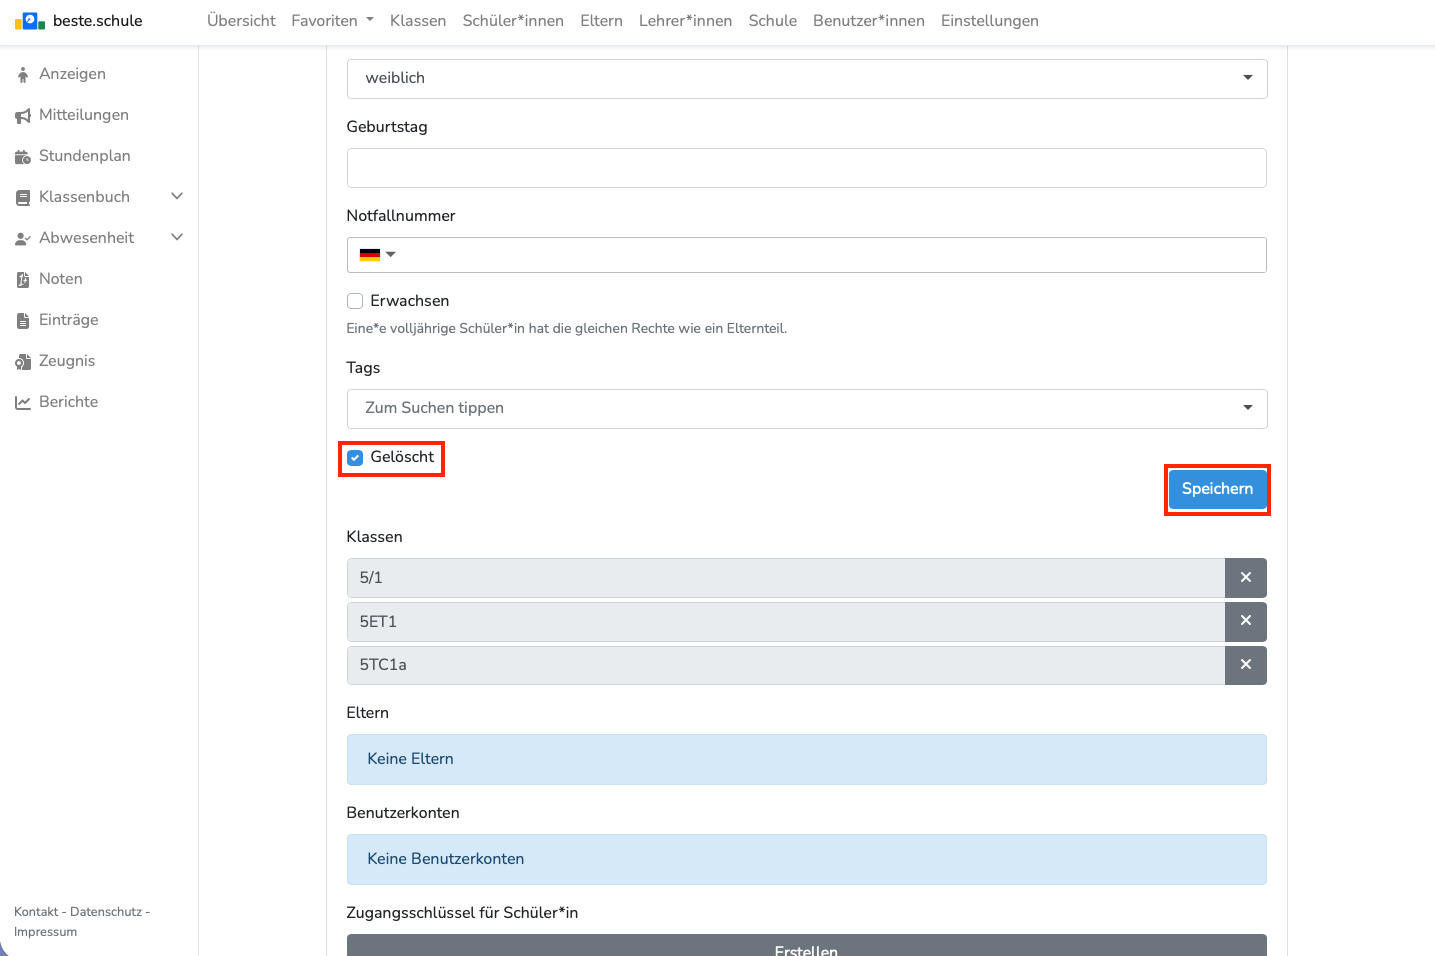Screen dimensions: 1435x956
Task: Click the beste.schule logo icon
Action: pos(30,21)
